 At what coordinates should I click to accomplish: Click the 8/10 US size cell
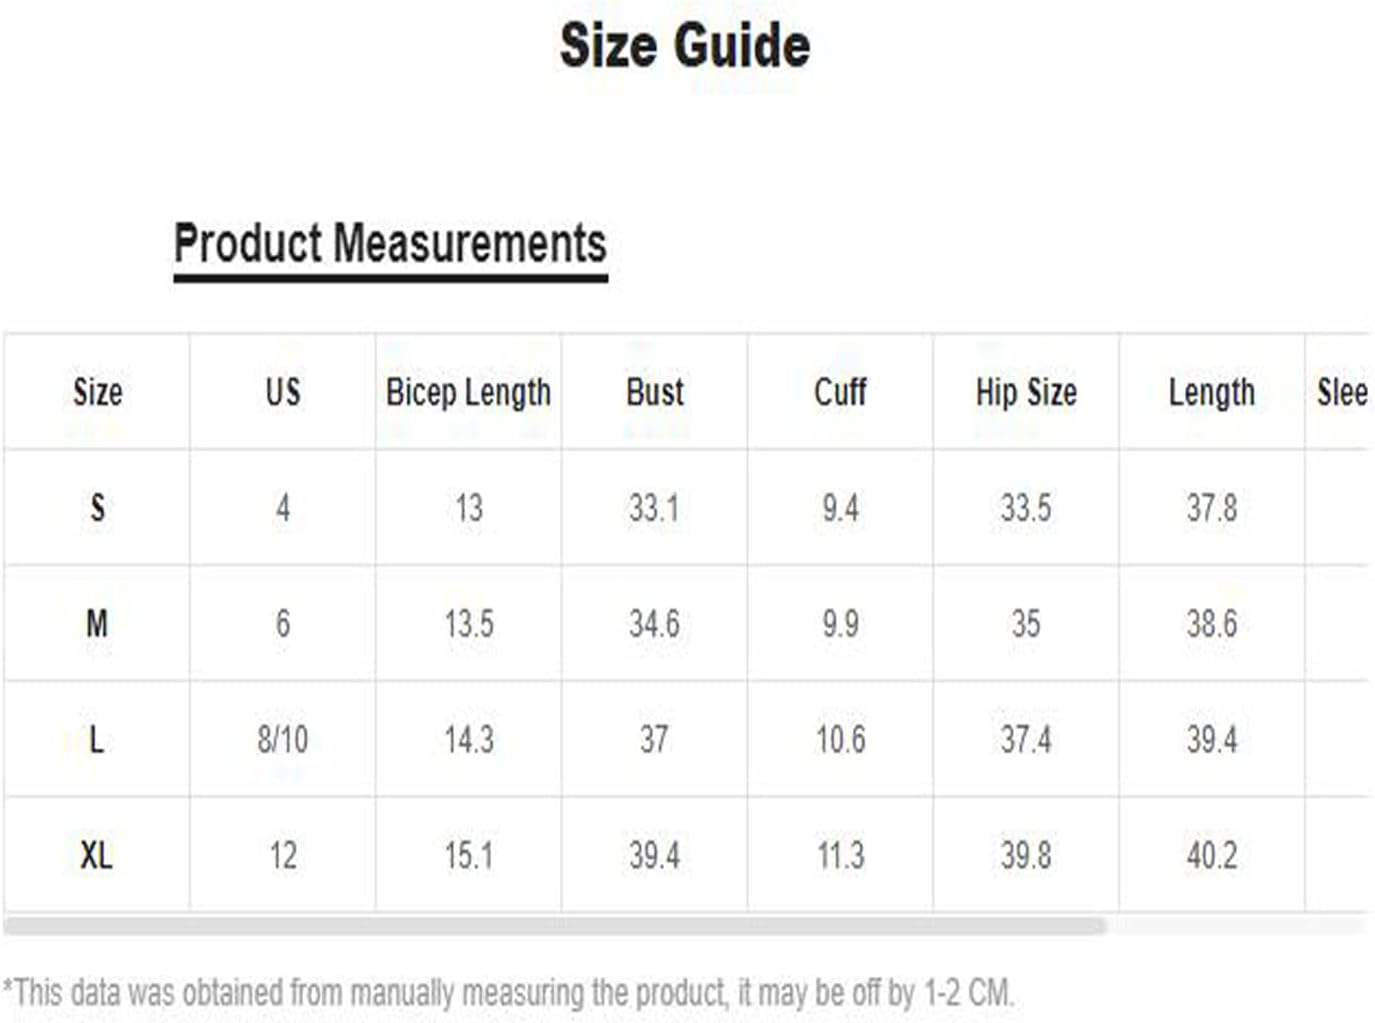(283, 739)
